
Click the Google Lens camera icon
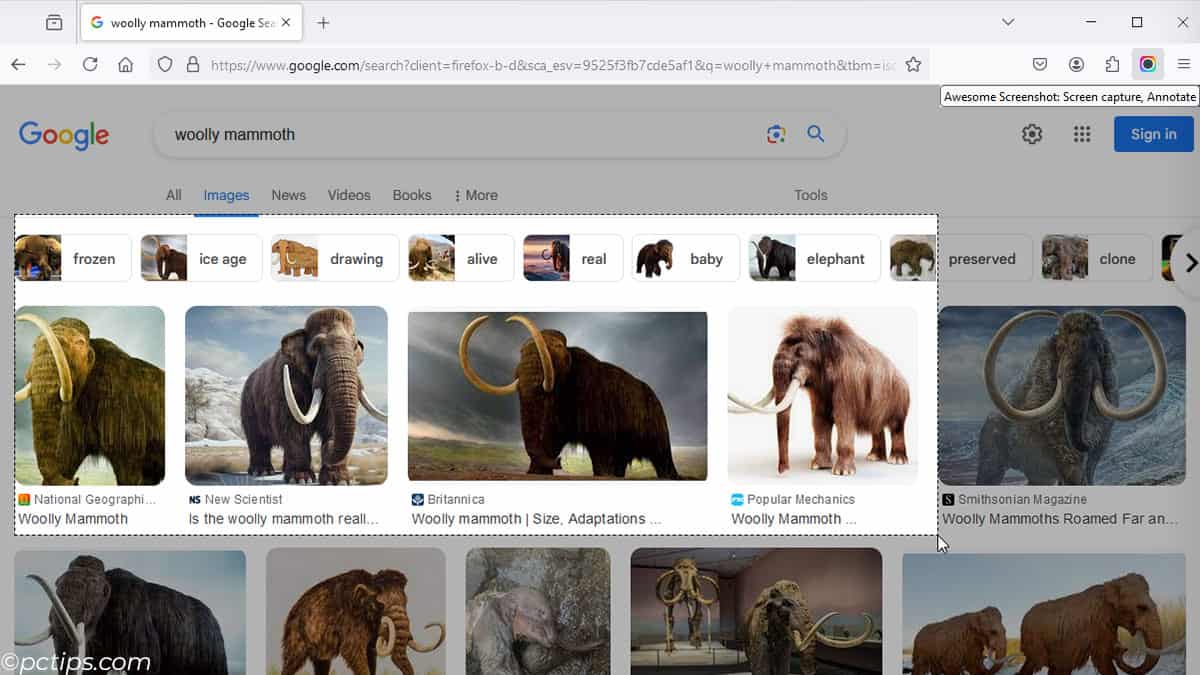[776, 134]
